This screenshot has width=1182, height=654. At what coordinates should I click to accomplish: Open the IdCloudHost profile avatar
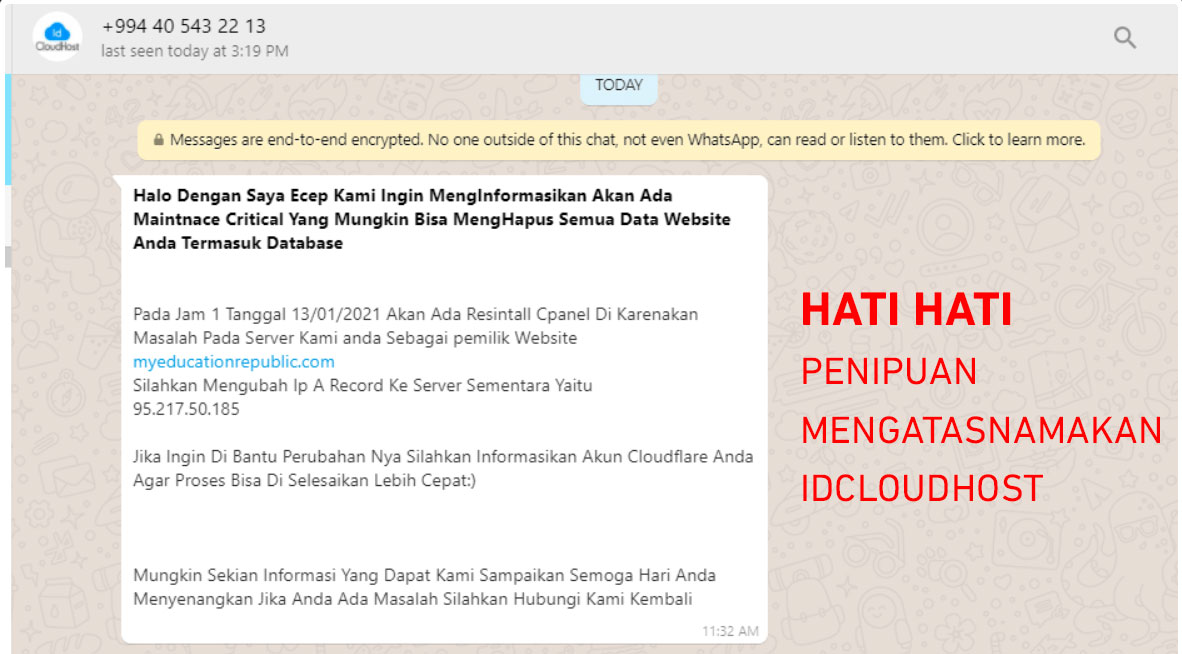tap(57, 38)
